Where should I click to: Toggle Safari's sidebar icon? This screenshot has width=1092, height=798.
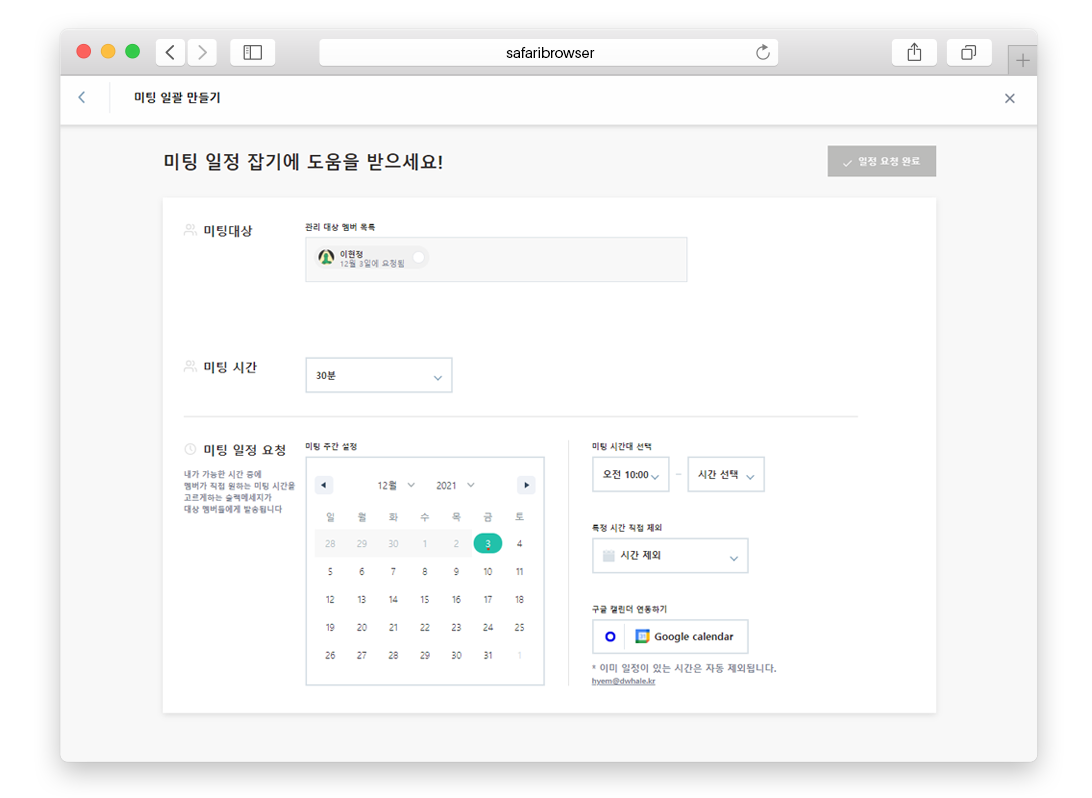[x=252, y=51]
